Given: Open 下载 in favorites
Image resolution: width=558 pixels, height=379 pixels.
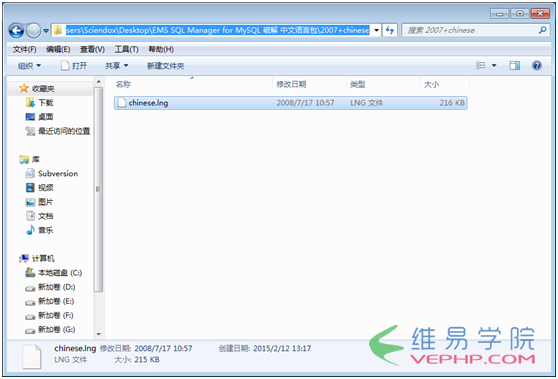Looking at the screenshot, I should point(46,103).
